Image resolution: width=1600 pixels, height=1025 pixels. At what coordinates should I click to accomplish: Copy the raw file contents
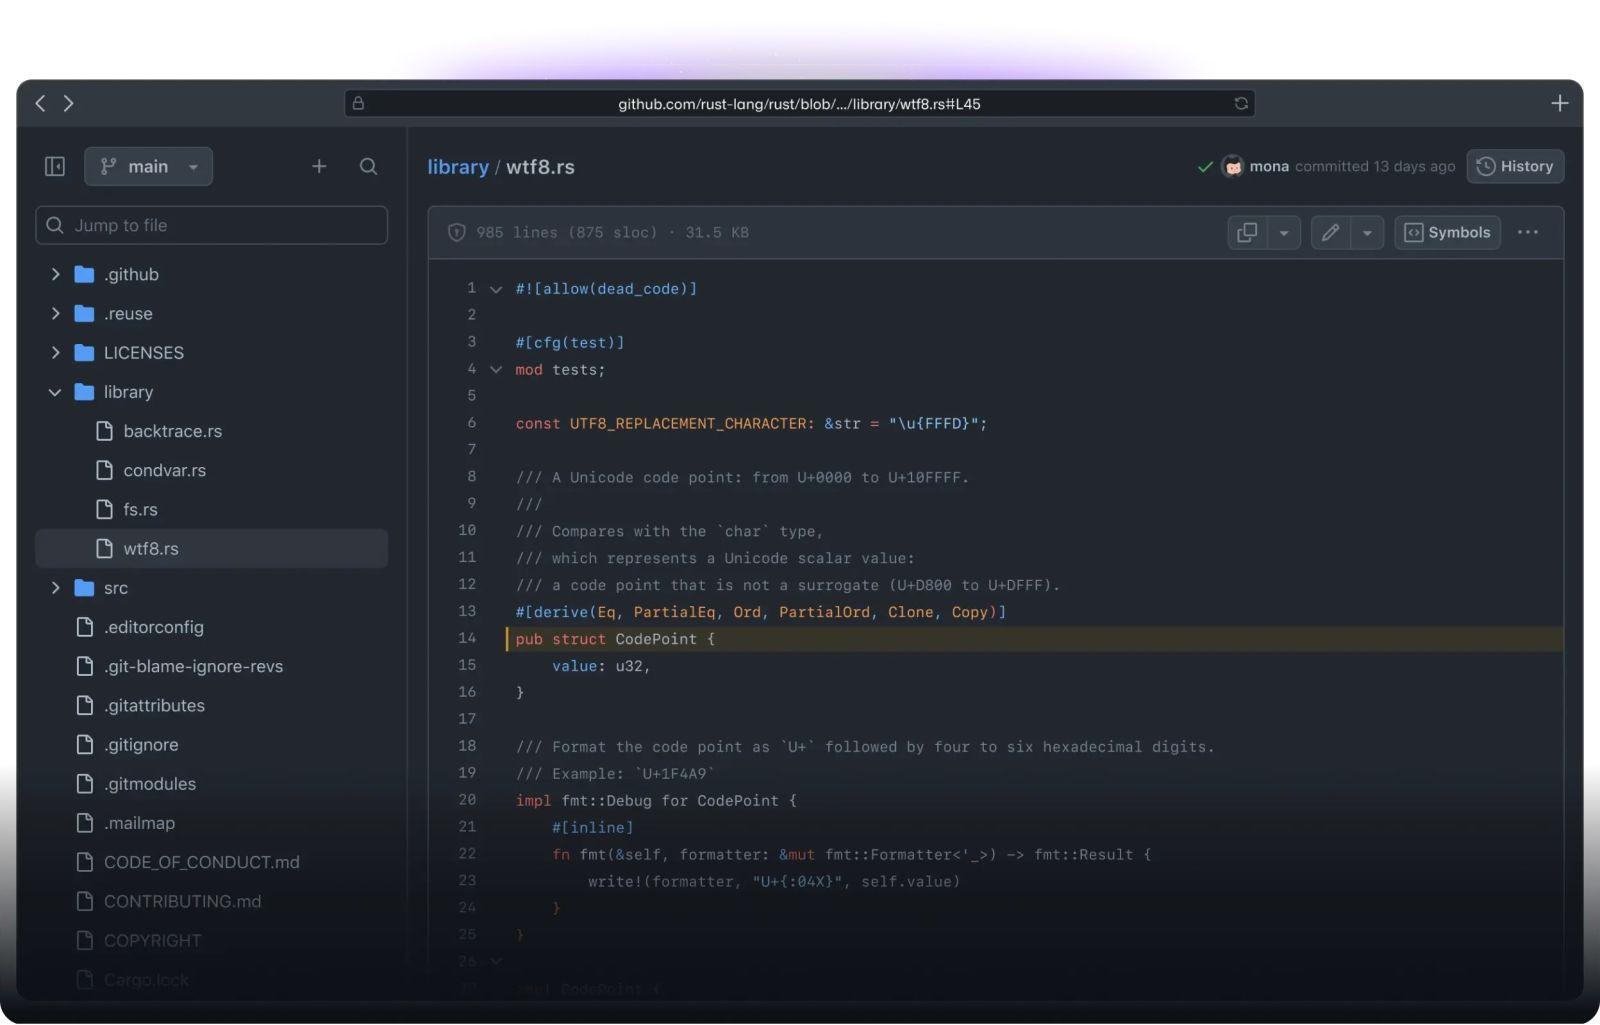click(x=1247, y=232)
